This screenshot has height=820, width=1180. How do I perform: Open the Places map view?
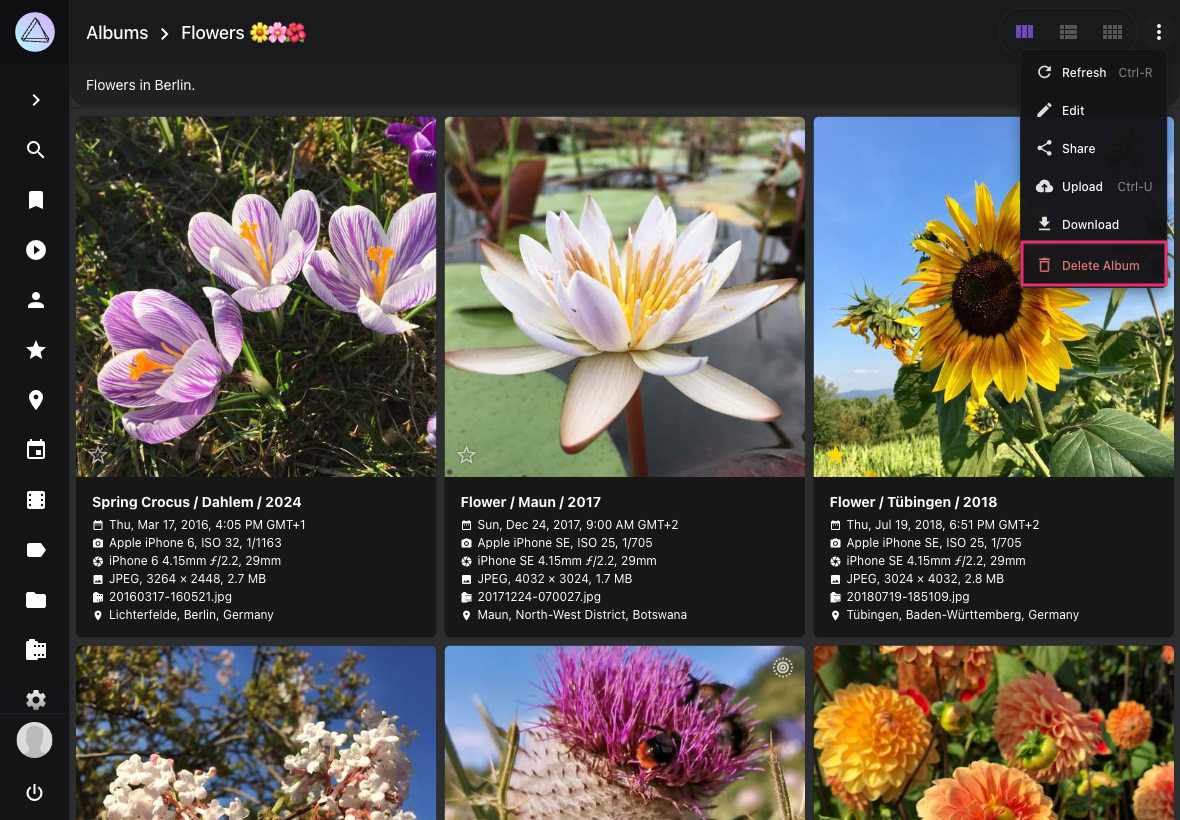tap(36, 400)
